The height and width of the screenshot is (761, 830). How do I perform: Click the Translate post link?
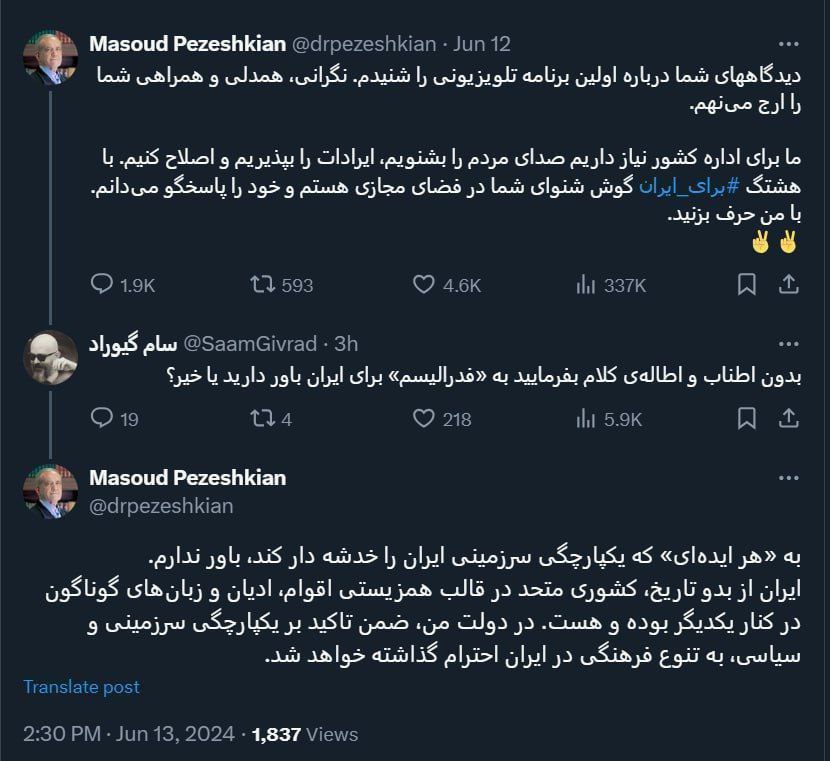pyautogui.click(x=81, y=687)
